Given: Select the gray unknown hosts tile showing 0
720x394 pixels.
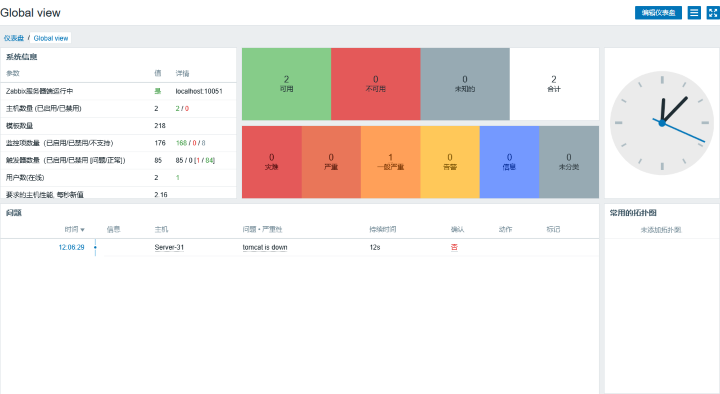Looking at the screenshot, I should [x=465, y=84].
